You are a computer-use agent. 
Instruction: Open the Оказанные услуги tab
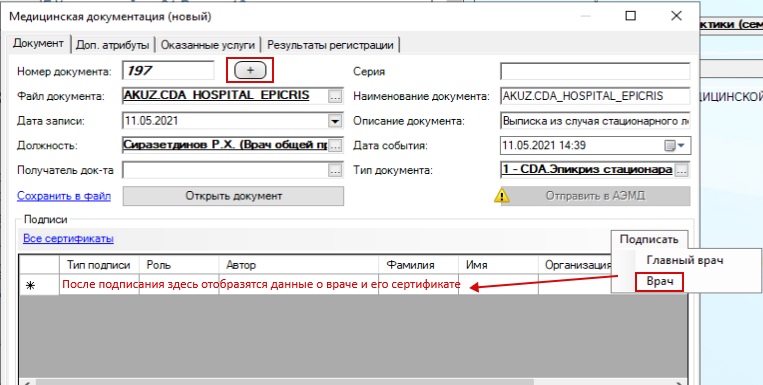[x=208, y=45]
